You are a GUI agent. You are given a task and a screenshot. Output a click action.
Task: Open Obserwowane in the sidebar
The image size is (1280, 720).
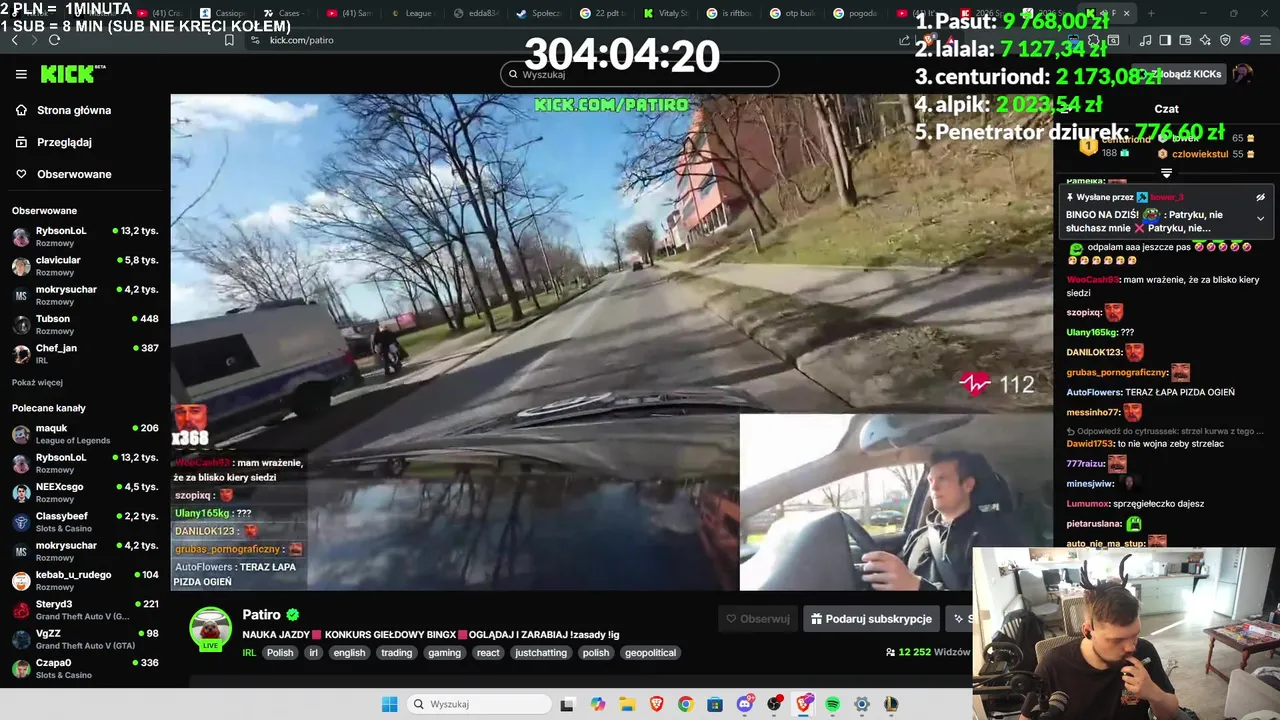(74, 174)
